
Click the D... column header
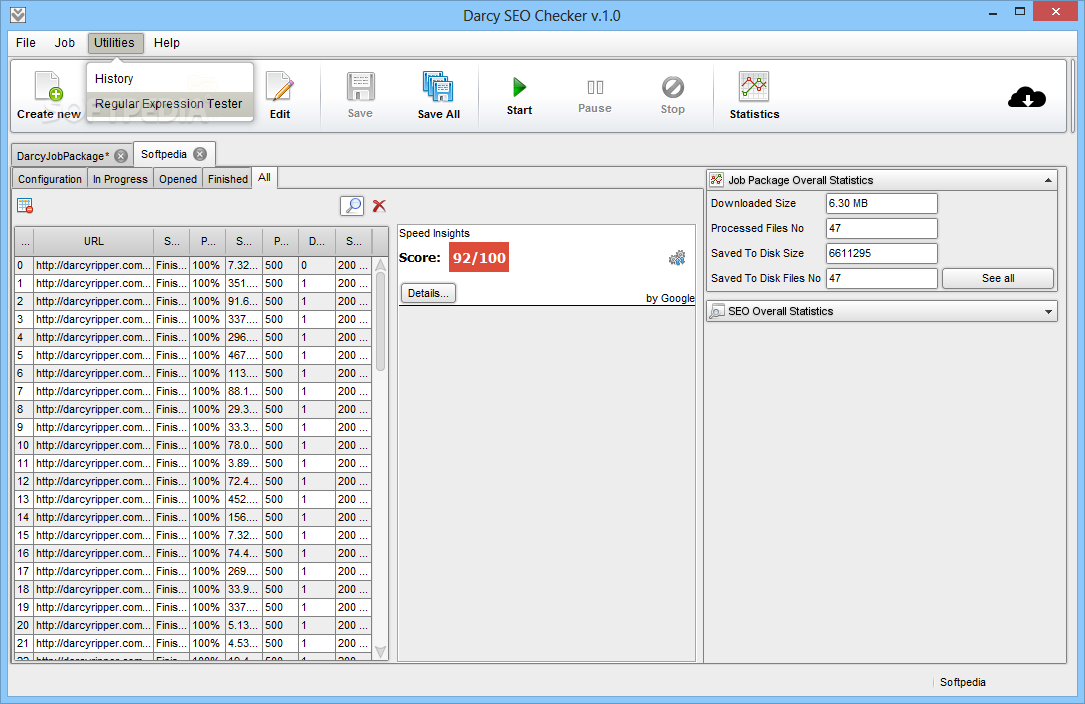pos(317,242)
